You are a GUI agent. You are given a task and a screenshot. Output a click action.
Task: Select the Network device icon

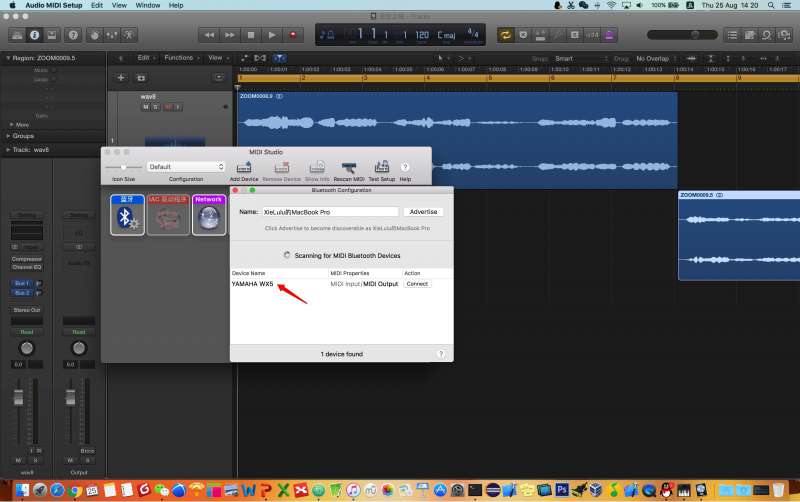point(209,215)
